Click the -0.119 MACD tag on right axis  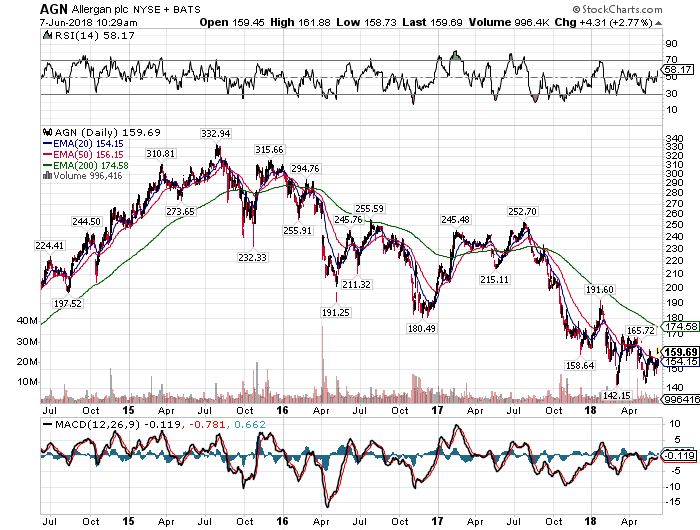[x=679, y=455]
